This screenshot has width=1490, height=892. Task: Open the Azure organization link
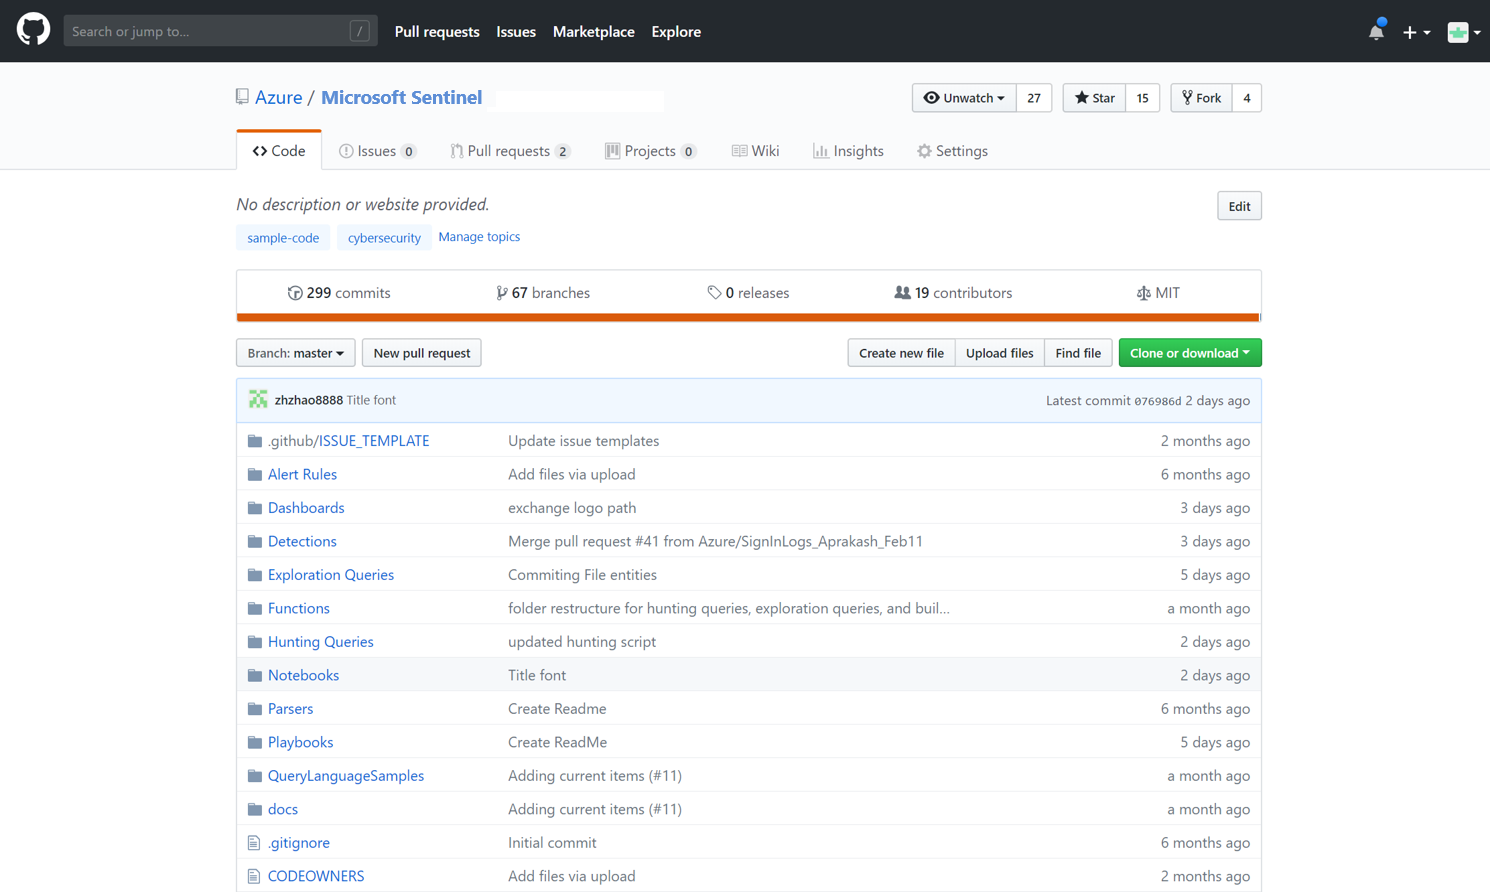pos(278,97)
